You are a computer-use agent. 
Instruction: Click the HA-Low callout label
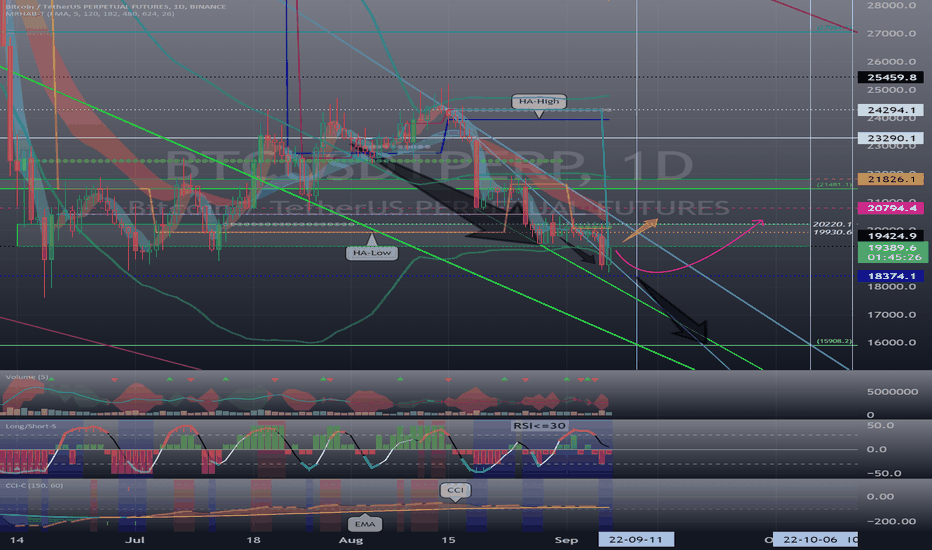tap(372, 253)
